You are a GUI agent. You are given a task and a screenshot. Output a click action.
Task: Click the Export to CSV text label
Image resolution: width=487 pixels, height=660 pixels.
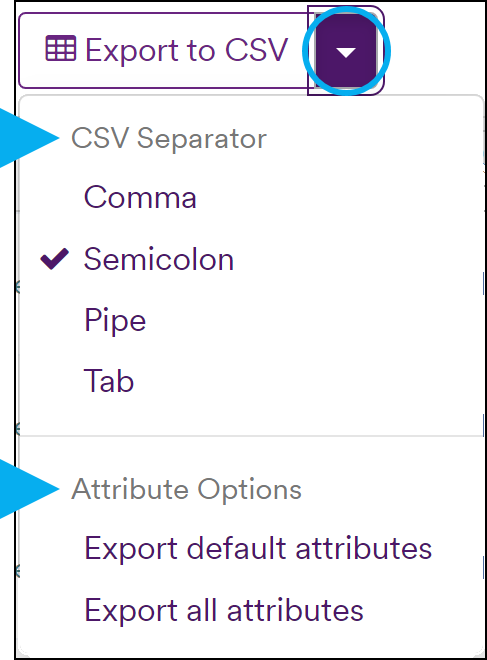point(187,51)
